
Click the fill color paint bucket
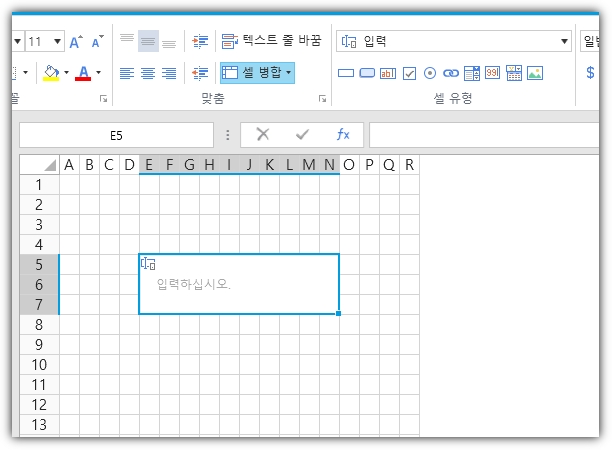(52, 73)
